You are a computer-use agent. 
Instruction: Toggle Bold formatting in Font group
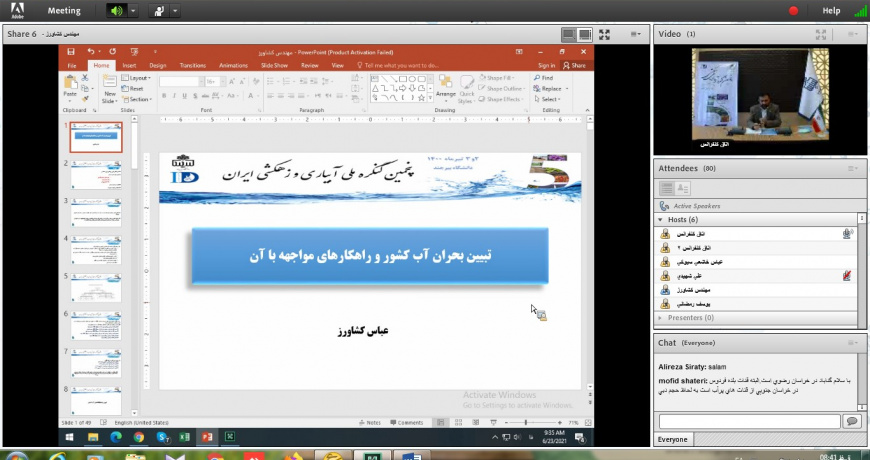(x=164, y=96)
